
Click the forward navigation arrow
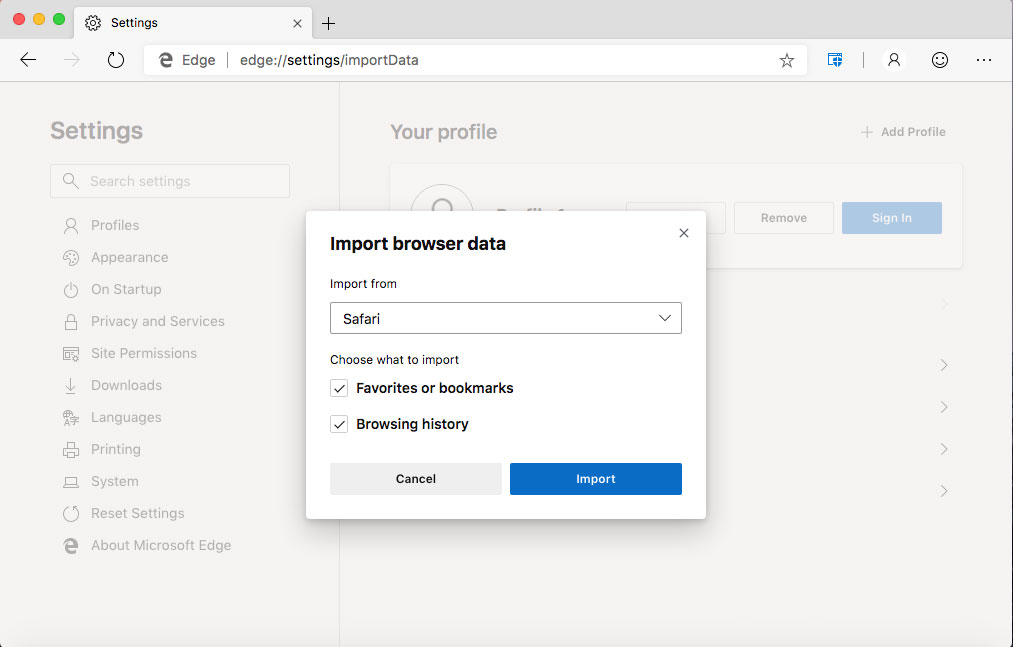pyautogui.click(x=71, y=60)
